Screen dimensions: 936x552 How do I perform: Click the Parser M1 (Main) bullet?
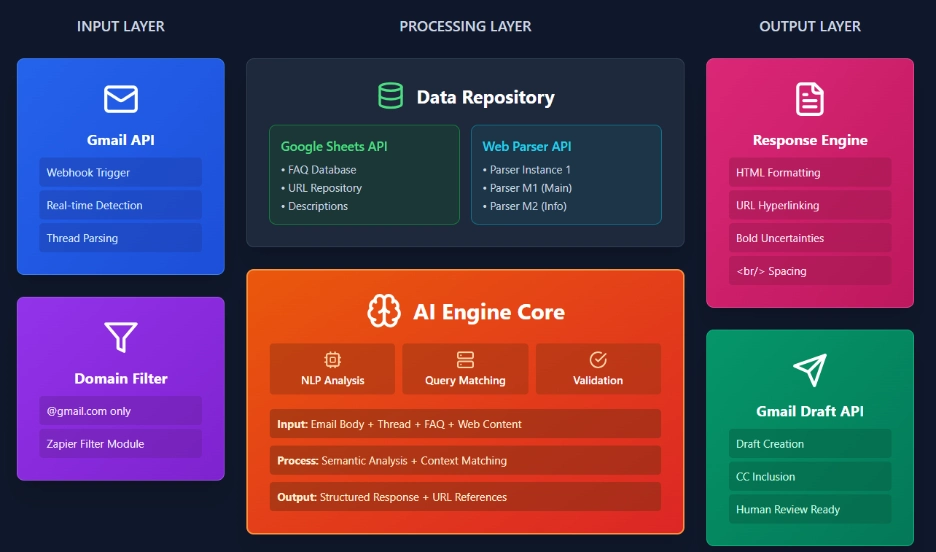click(527, 188)
